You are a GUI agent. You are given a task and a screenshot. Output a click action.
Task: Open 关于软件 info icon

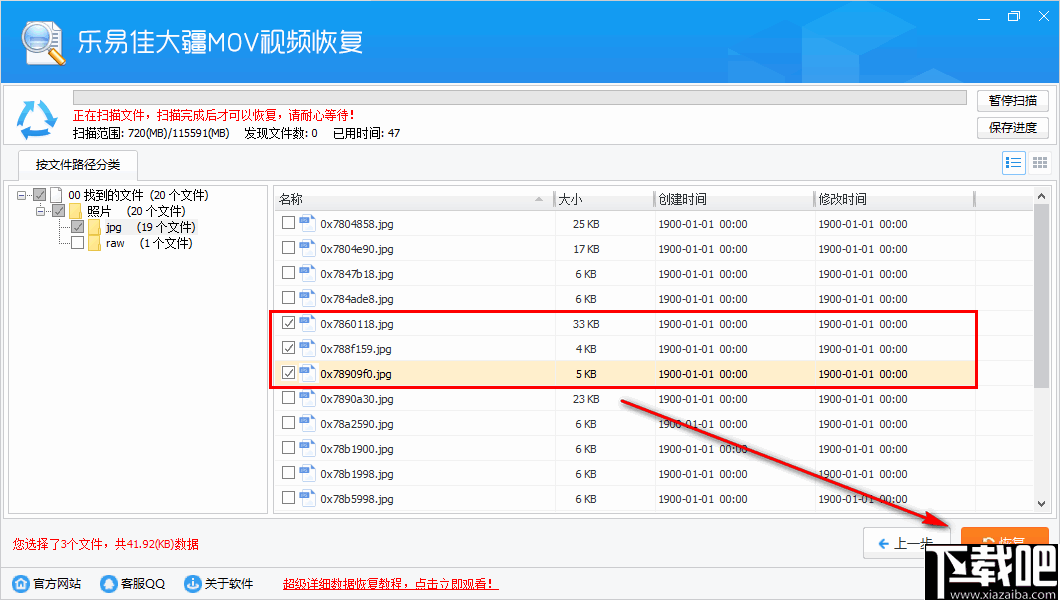tap(191, 584)
